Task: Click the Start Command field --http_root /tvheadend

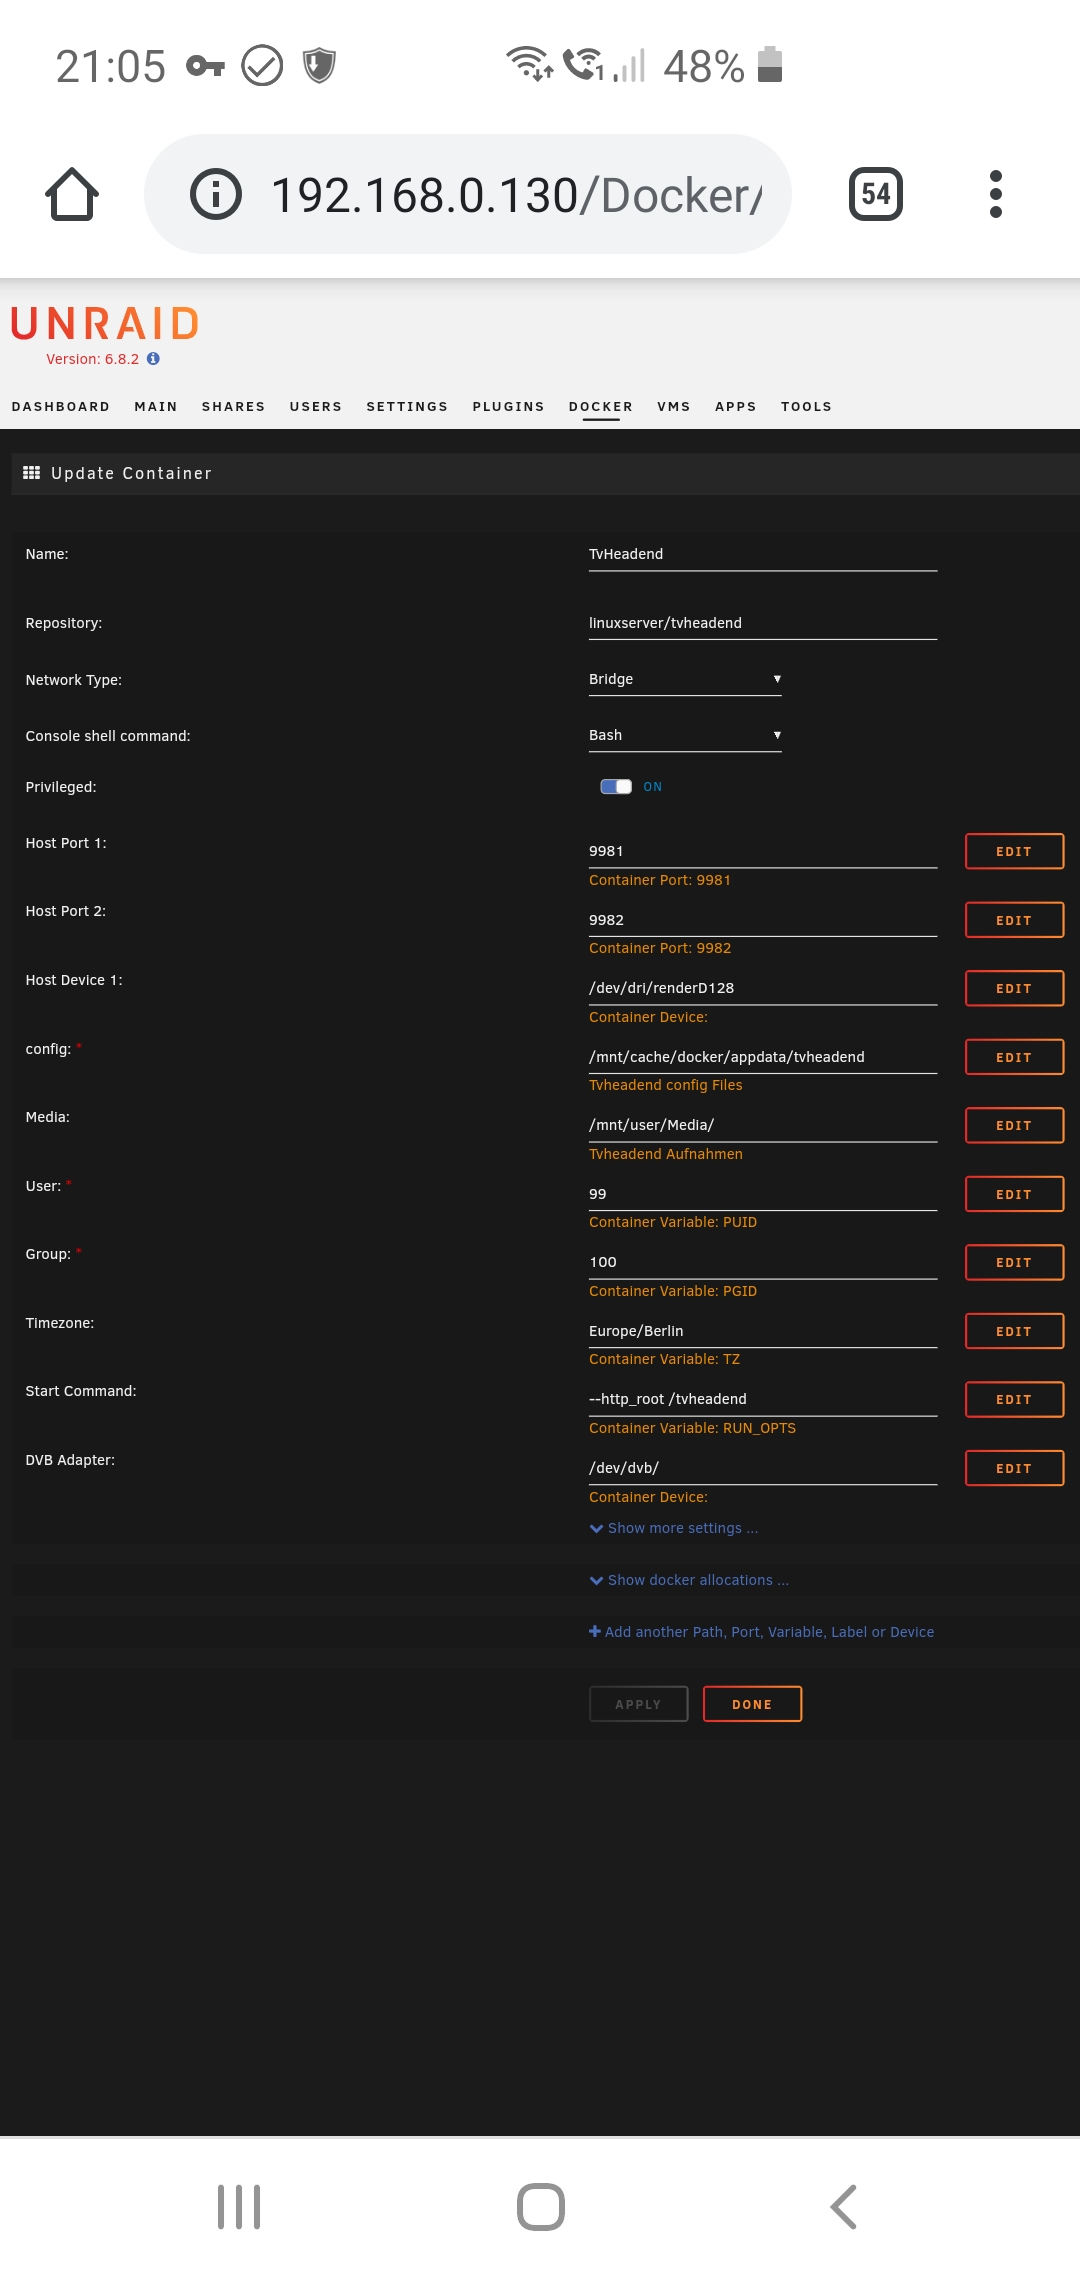Action: [763, 1400]
